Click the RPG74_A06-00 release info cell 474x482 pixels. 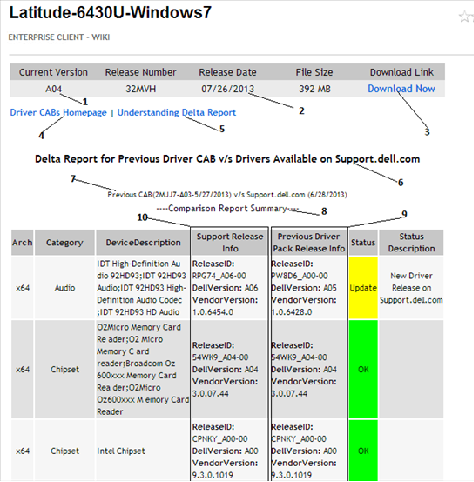click(230, 288)
